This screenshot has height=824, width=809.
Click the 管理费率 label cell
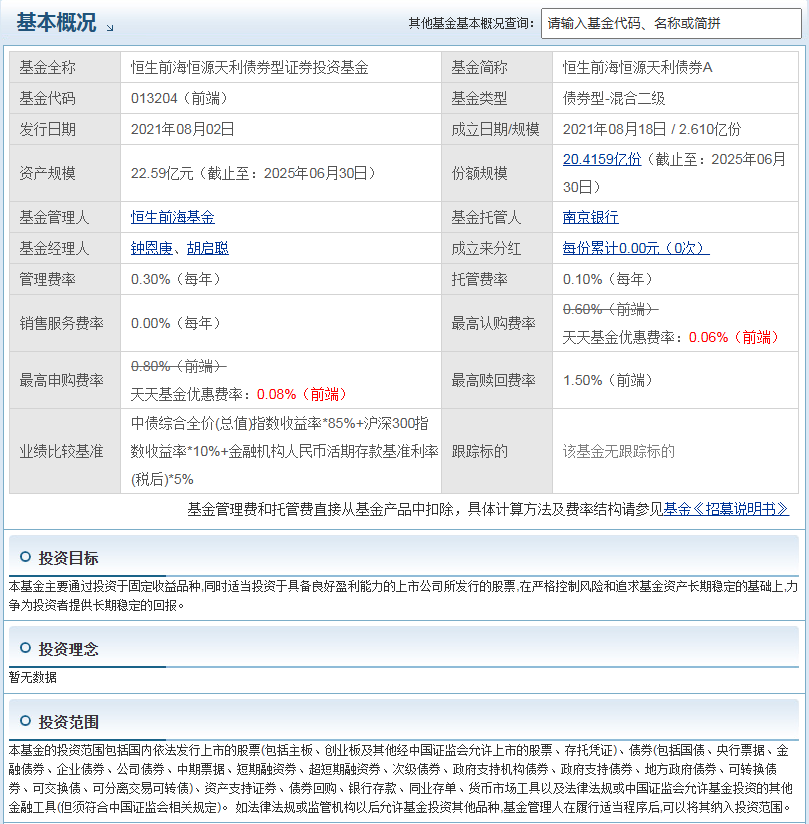click(x=65, y=279)
